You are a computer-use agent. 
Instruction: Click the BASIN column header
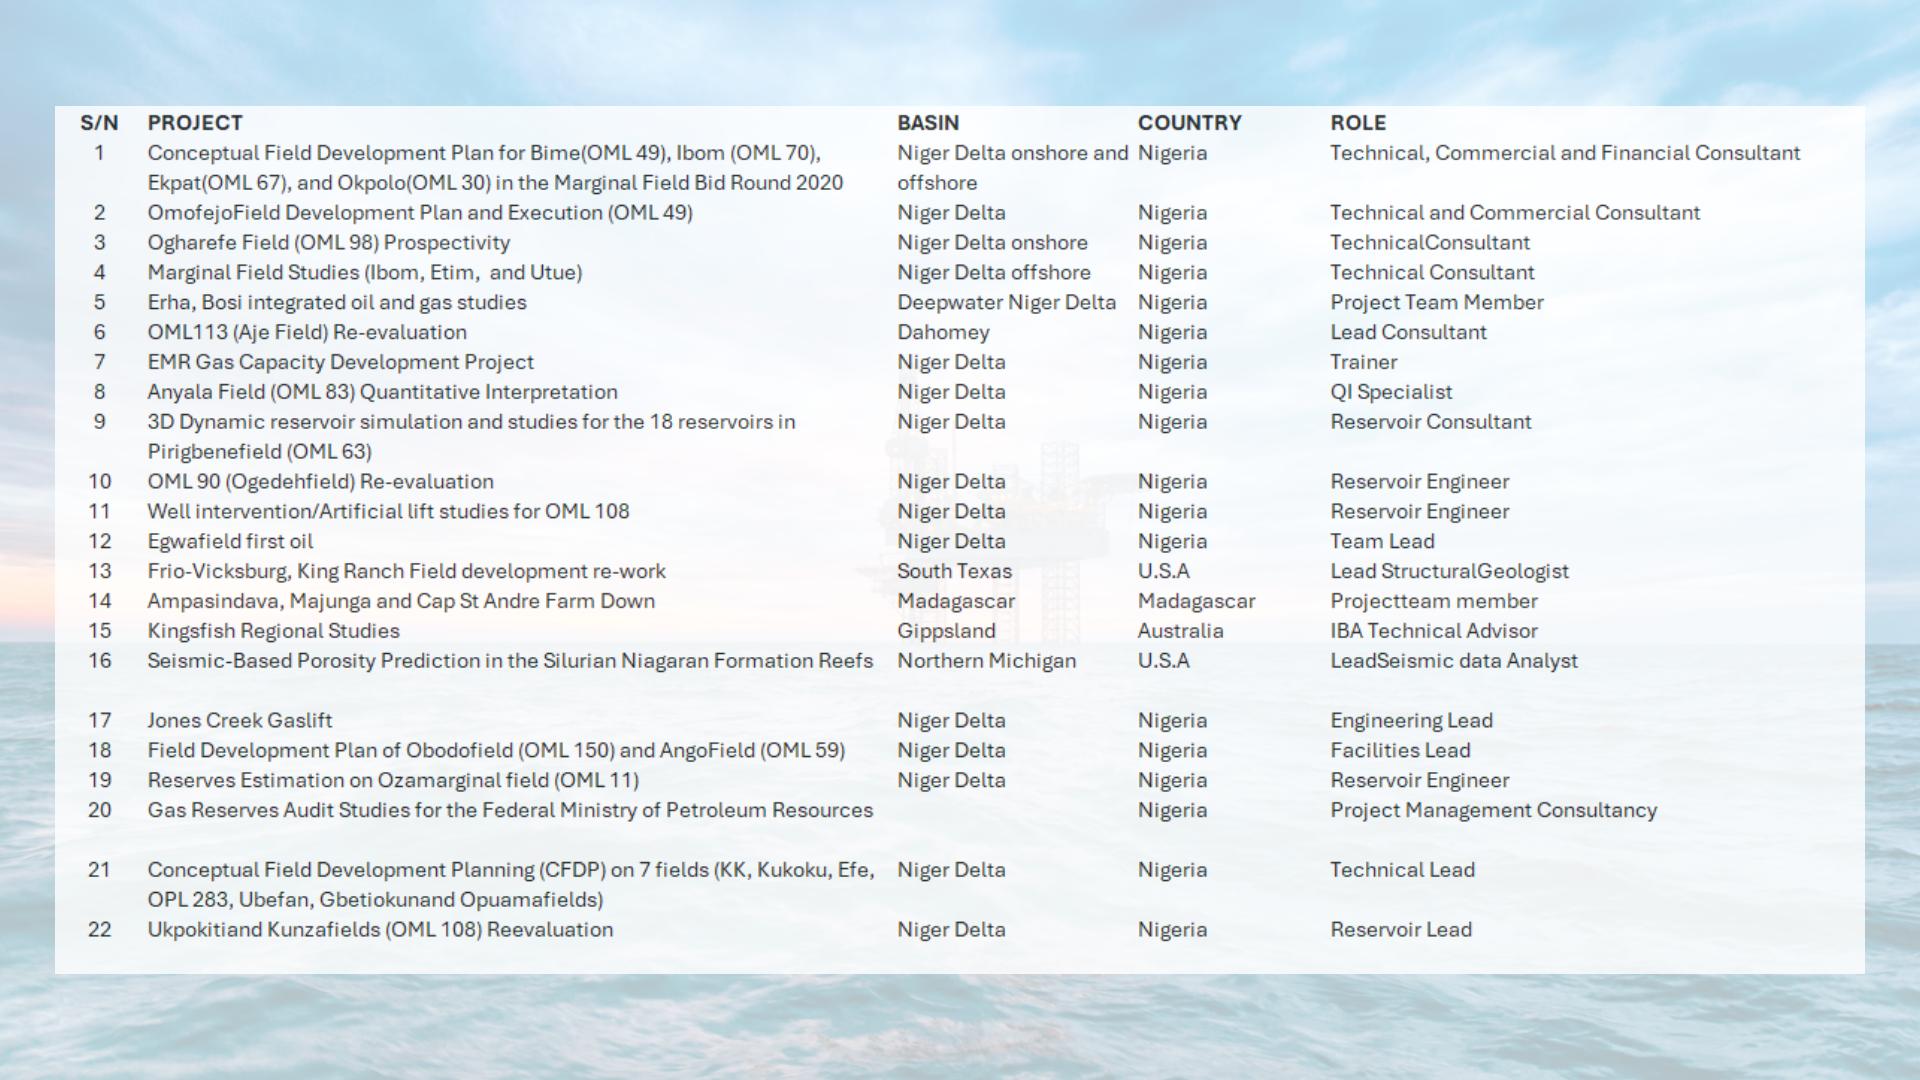[x=928, y=123]
